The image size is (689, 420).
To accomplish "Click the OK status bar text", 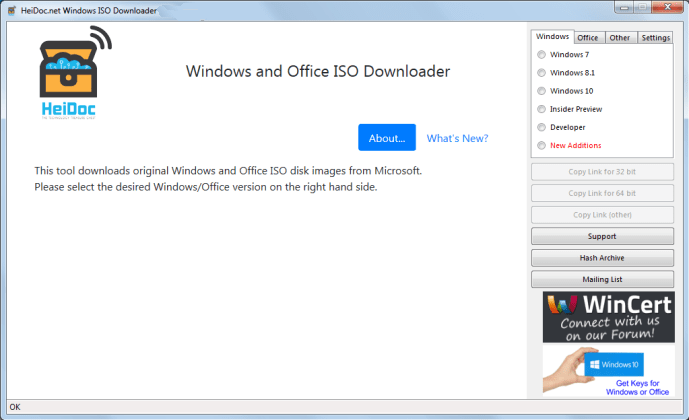I will (15, 407).
